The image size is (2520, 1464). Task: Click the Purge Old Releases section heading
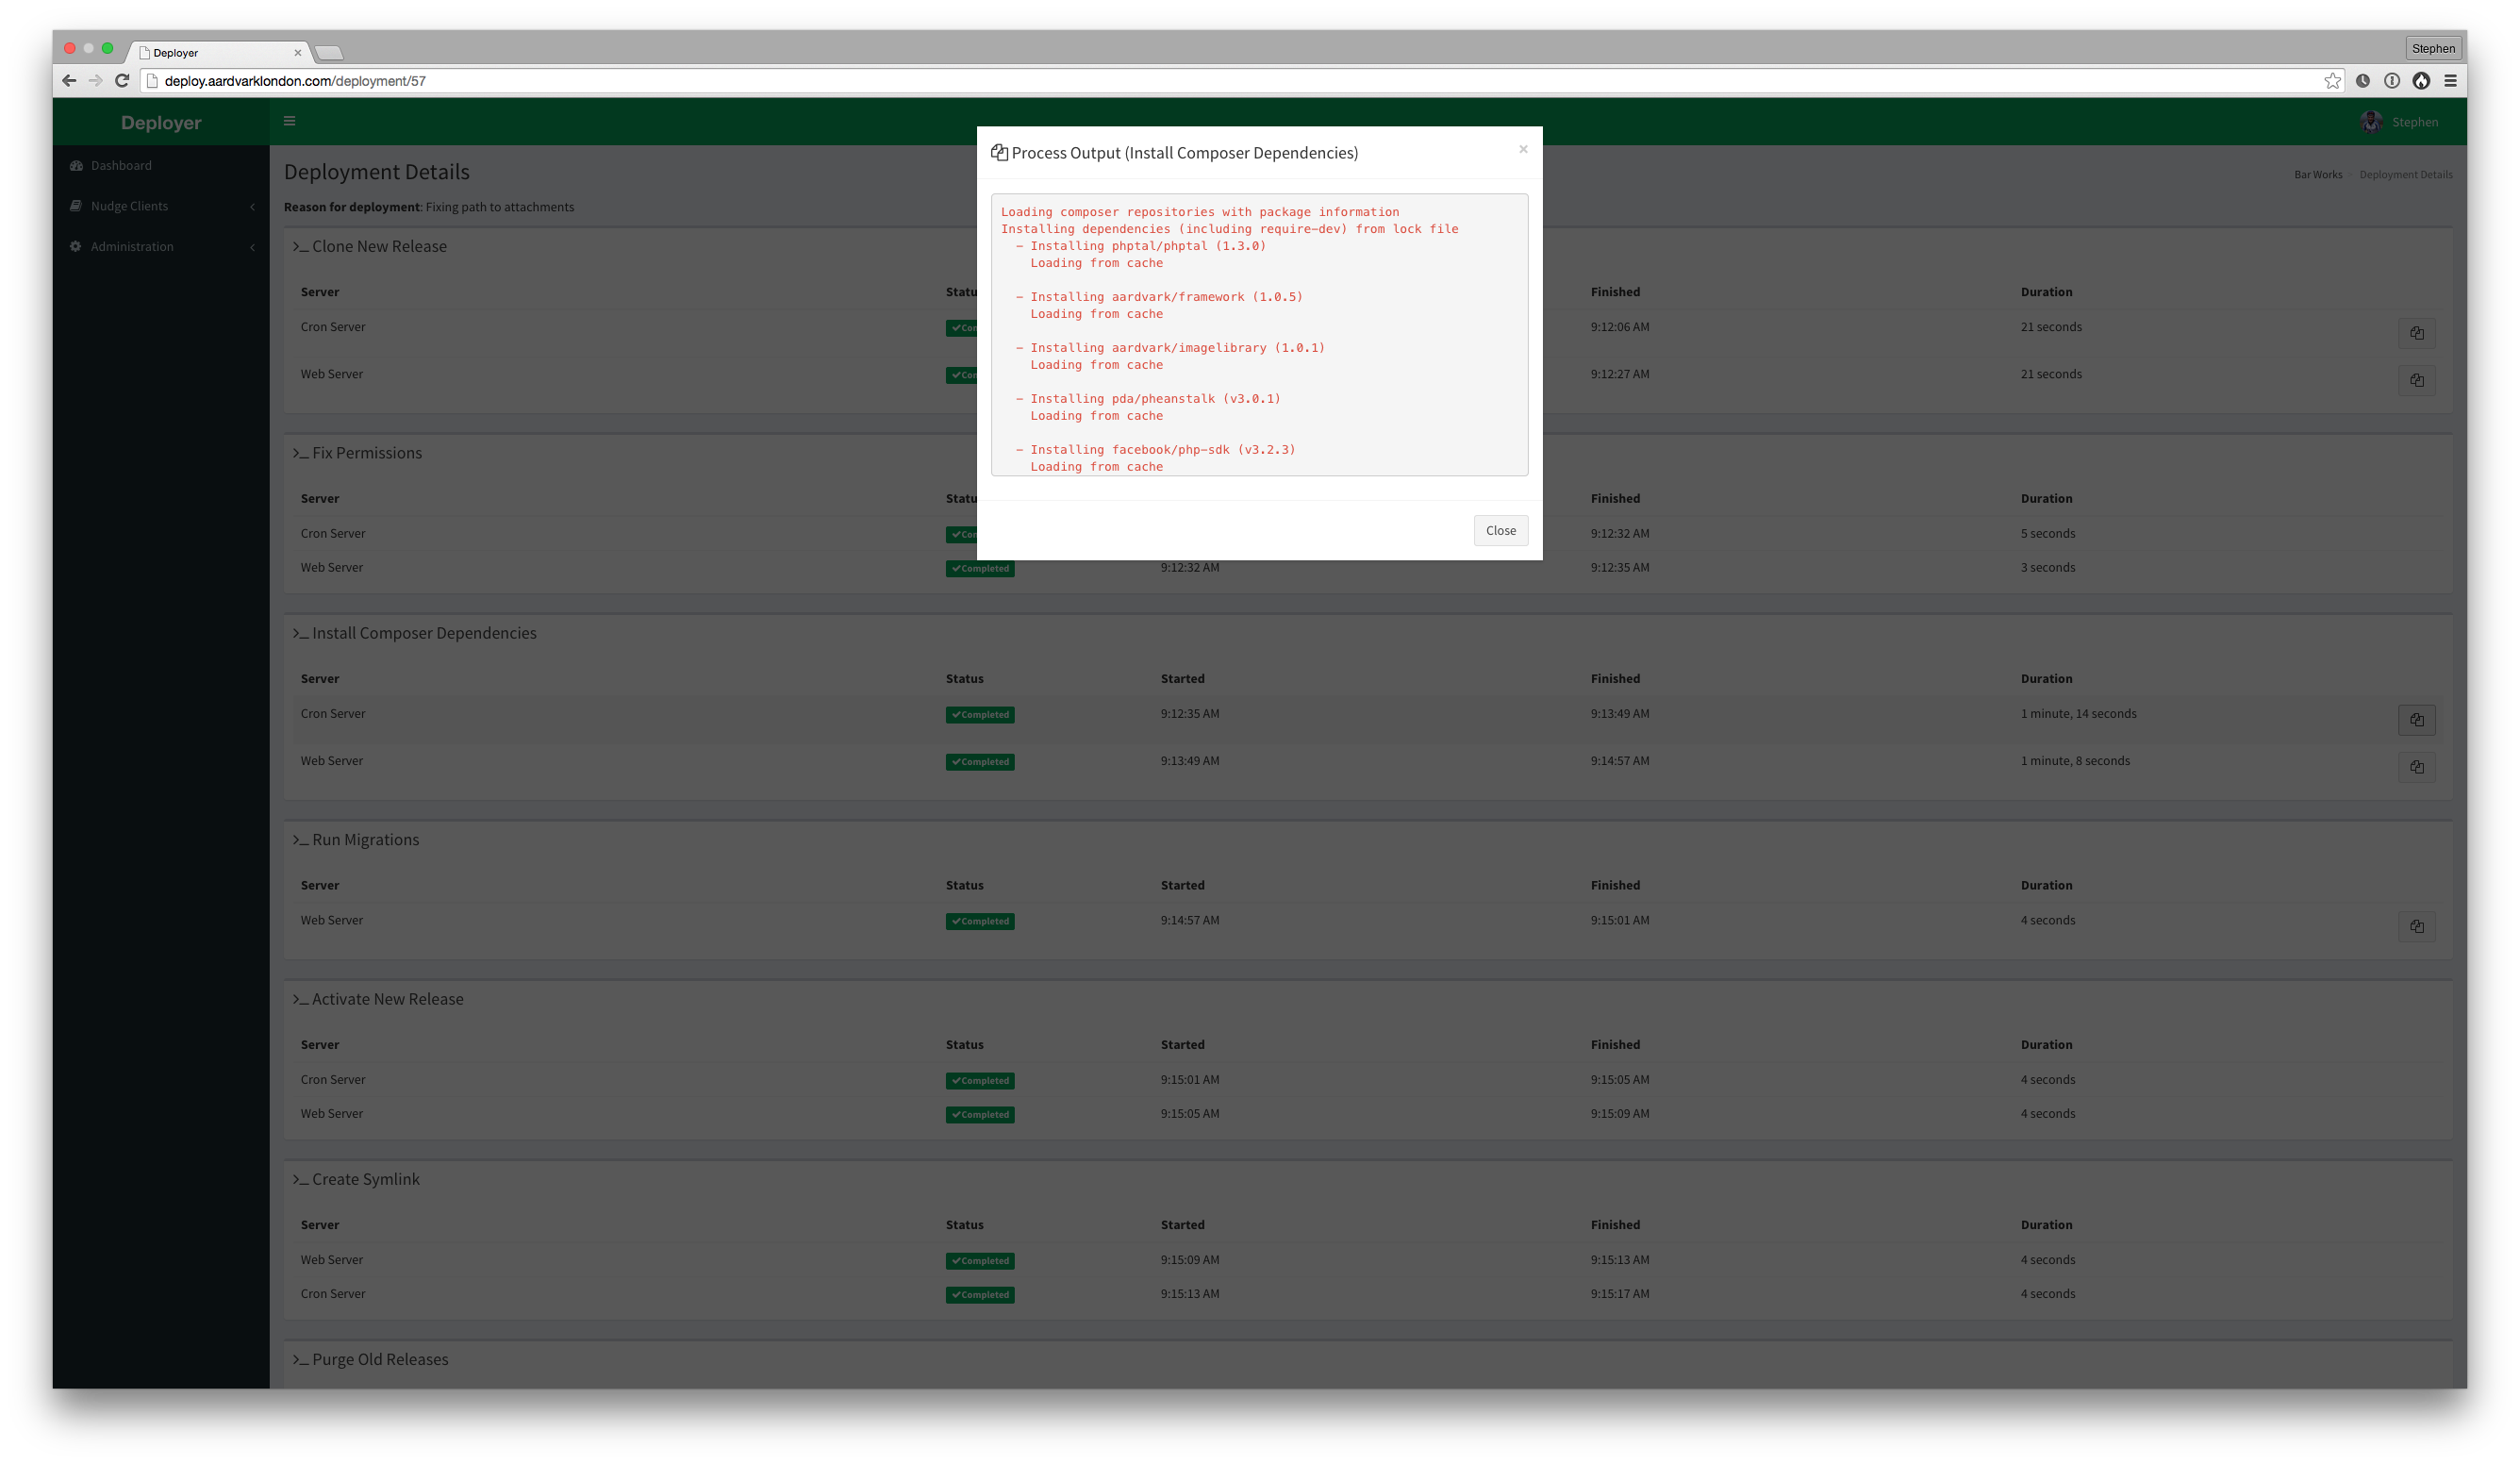click(380, 1360)
